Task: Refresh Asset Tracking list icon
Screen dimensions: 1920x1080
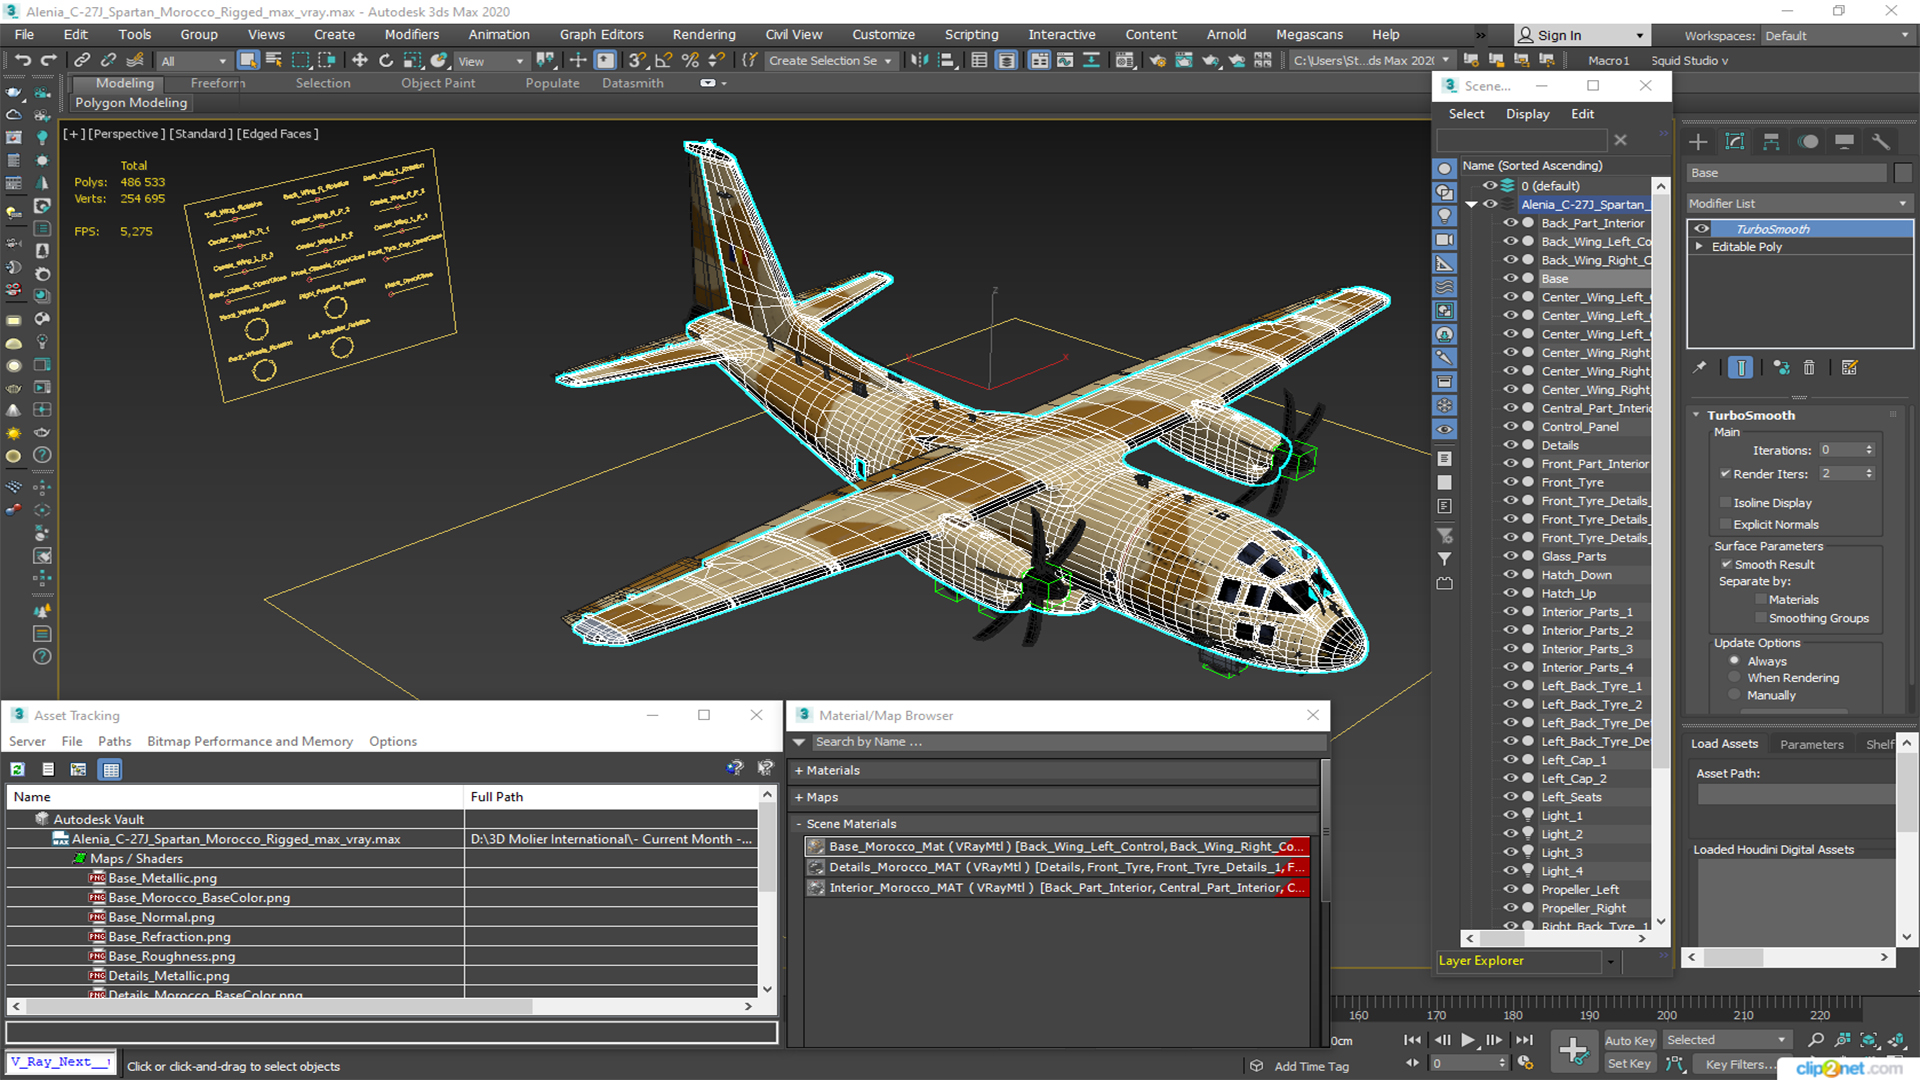Action: click(x=17, y=769)
